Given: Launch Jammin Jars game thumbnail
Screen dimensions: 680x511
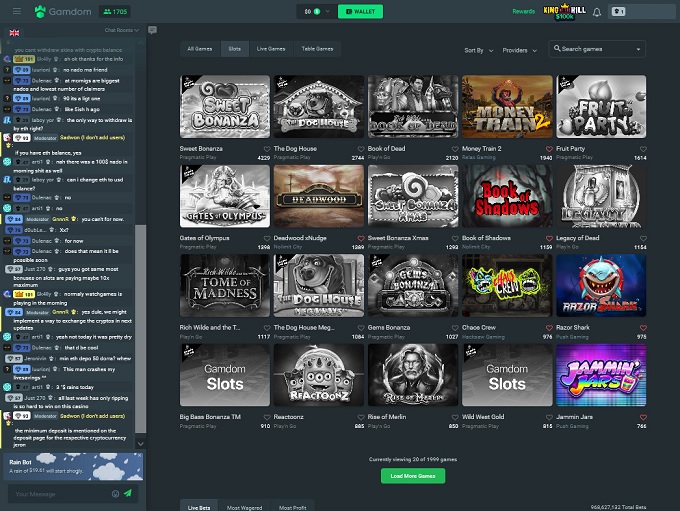Looking at the screenshot, I should (x=601, y=375).
